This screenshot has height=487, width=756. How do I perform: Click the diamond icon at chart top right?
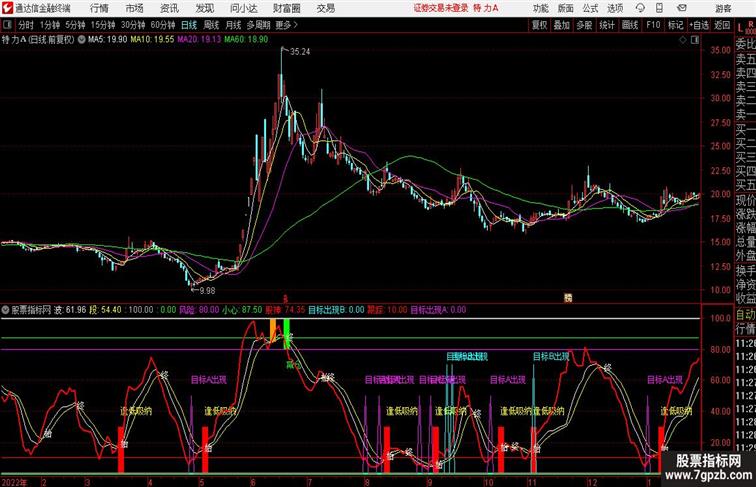[683, 40]
